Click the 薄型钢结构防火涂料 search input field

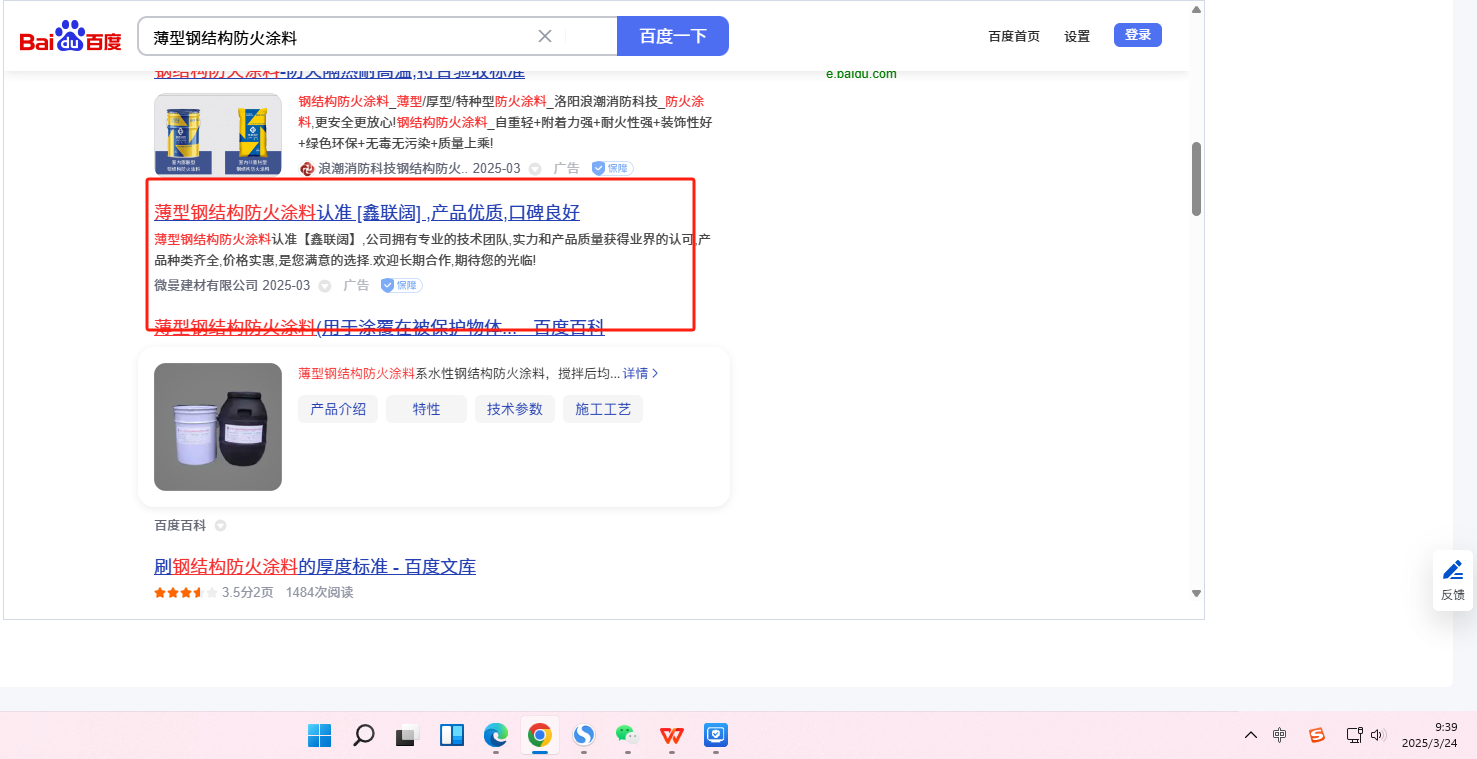click(x=340, y=37)
